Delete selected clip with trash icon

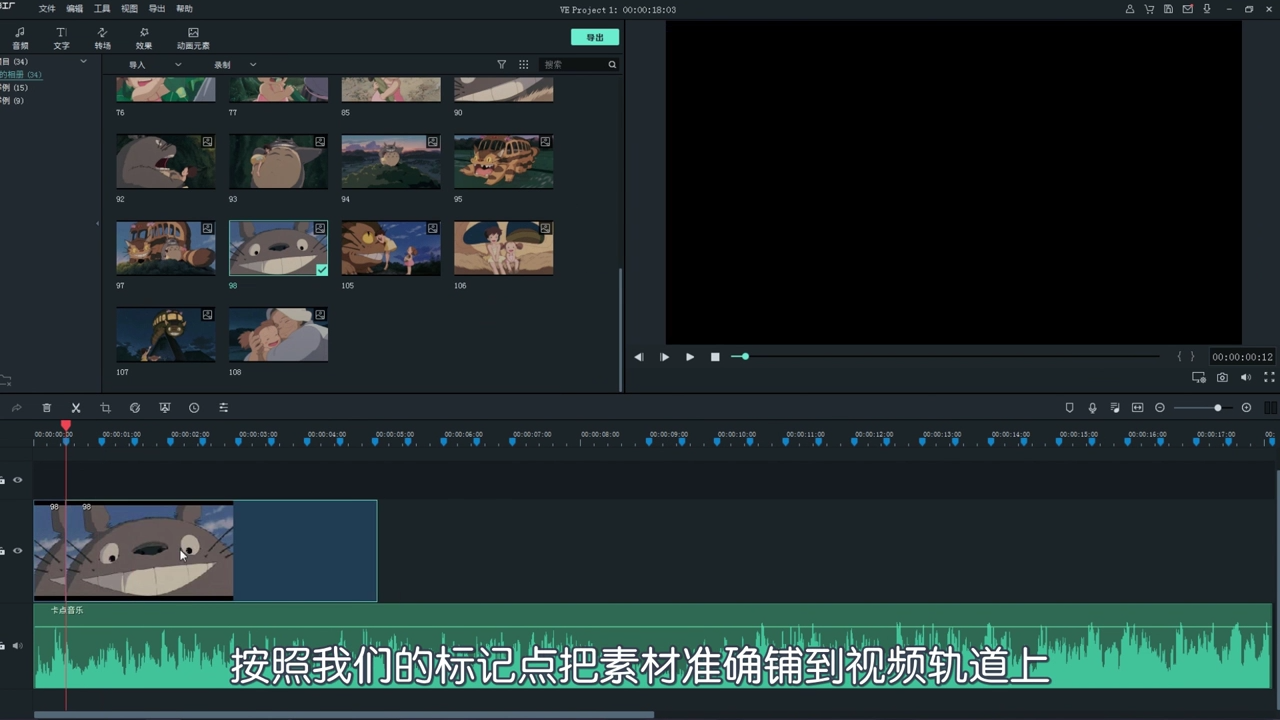pos(46,408)
